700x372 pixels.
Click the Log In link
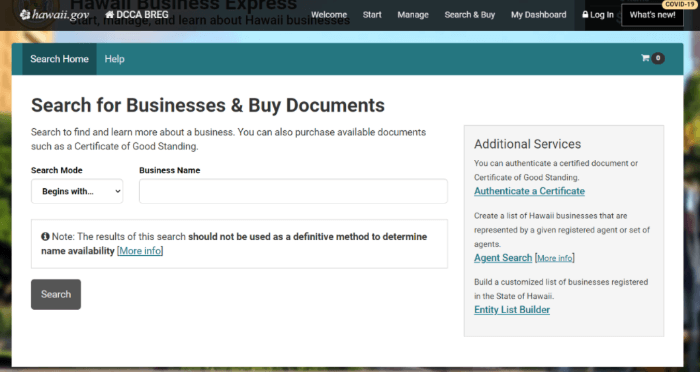tap(598, 15)
